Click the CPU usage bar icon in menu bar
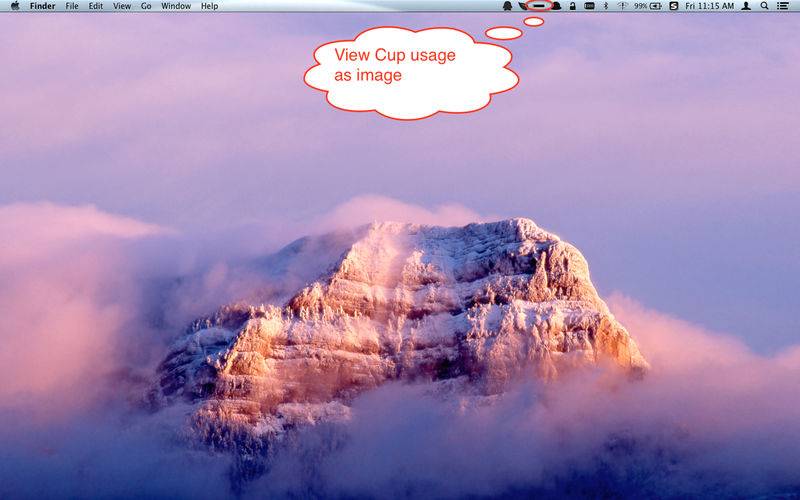Screen dimensions: 800x500 click(538, 6)
